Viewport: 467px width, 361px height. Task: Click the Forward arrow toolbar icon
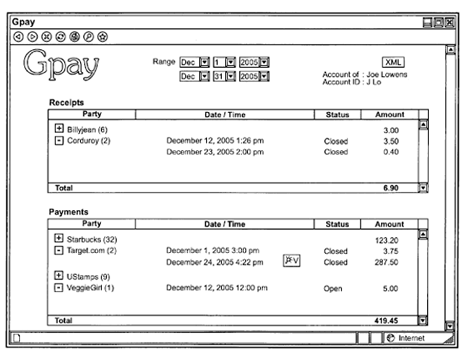[32, 37]
